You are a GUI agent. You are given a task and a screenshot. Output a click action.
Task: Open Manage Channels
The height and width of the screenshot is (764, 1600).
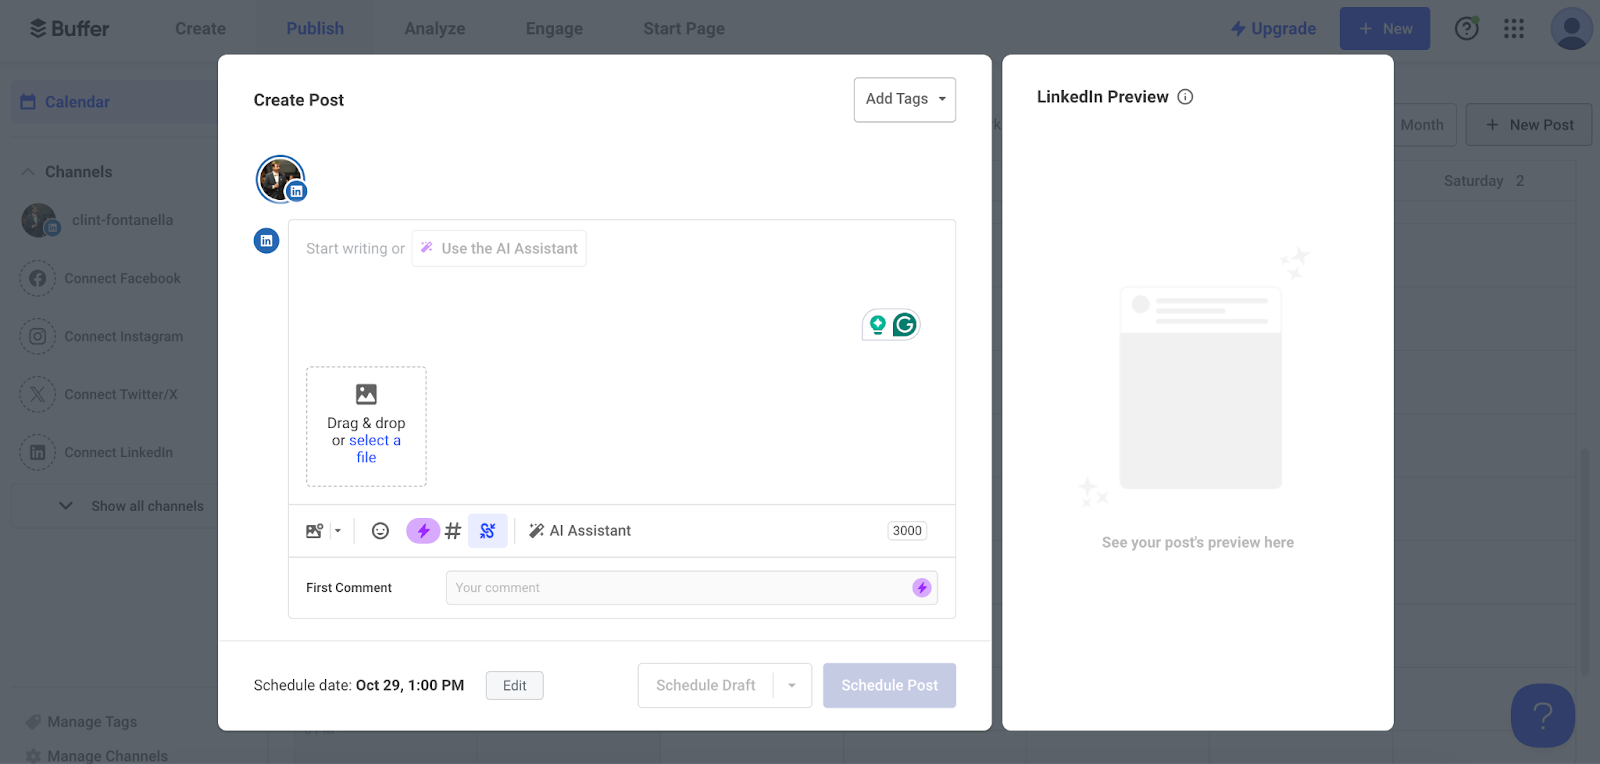(x=107, y=756)
